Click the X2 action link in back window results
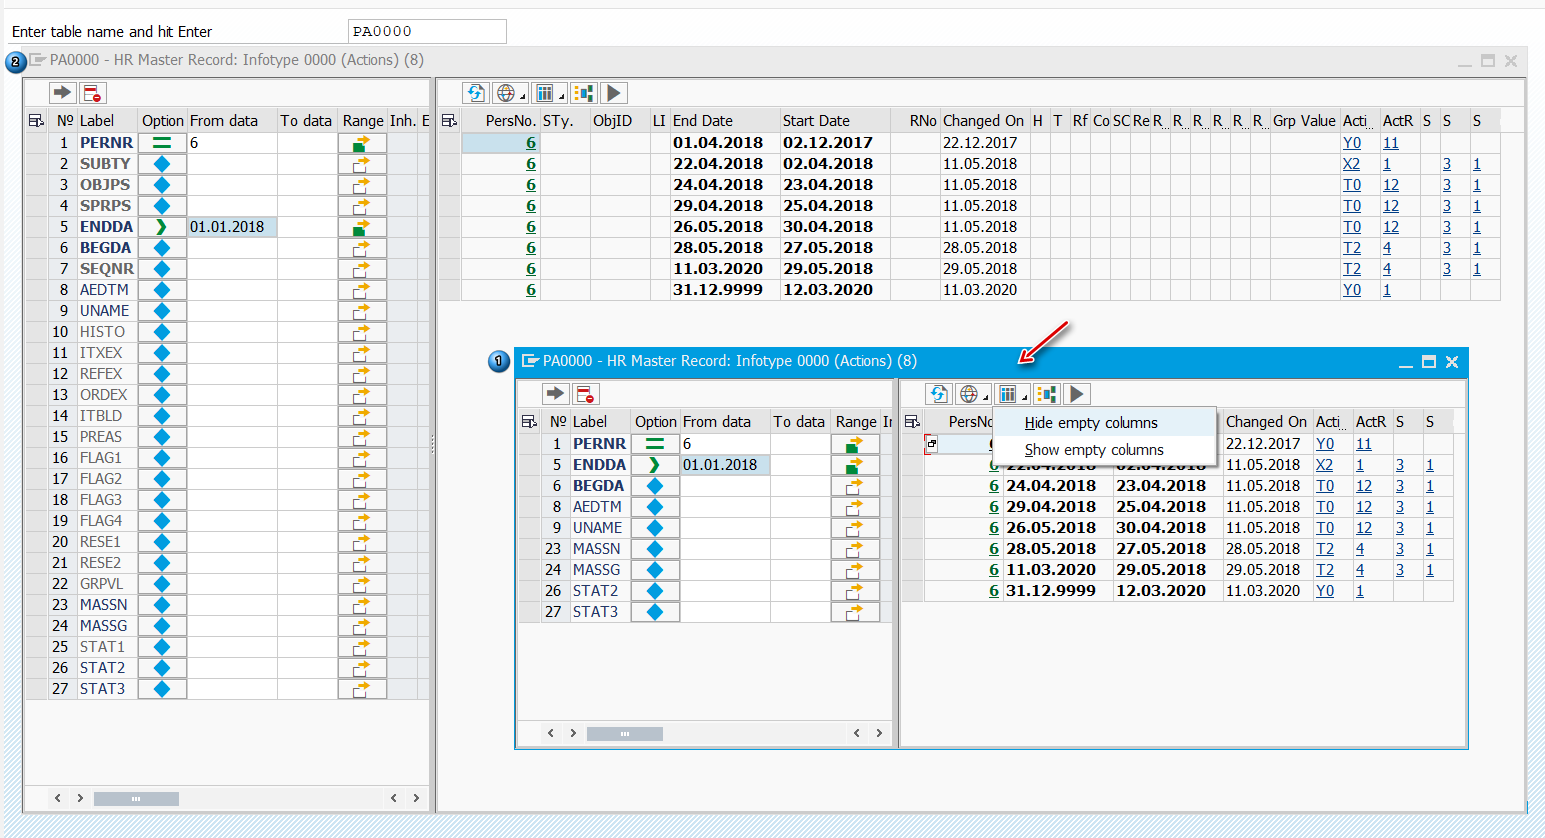 tap(1352, 164)
